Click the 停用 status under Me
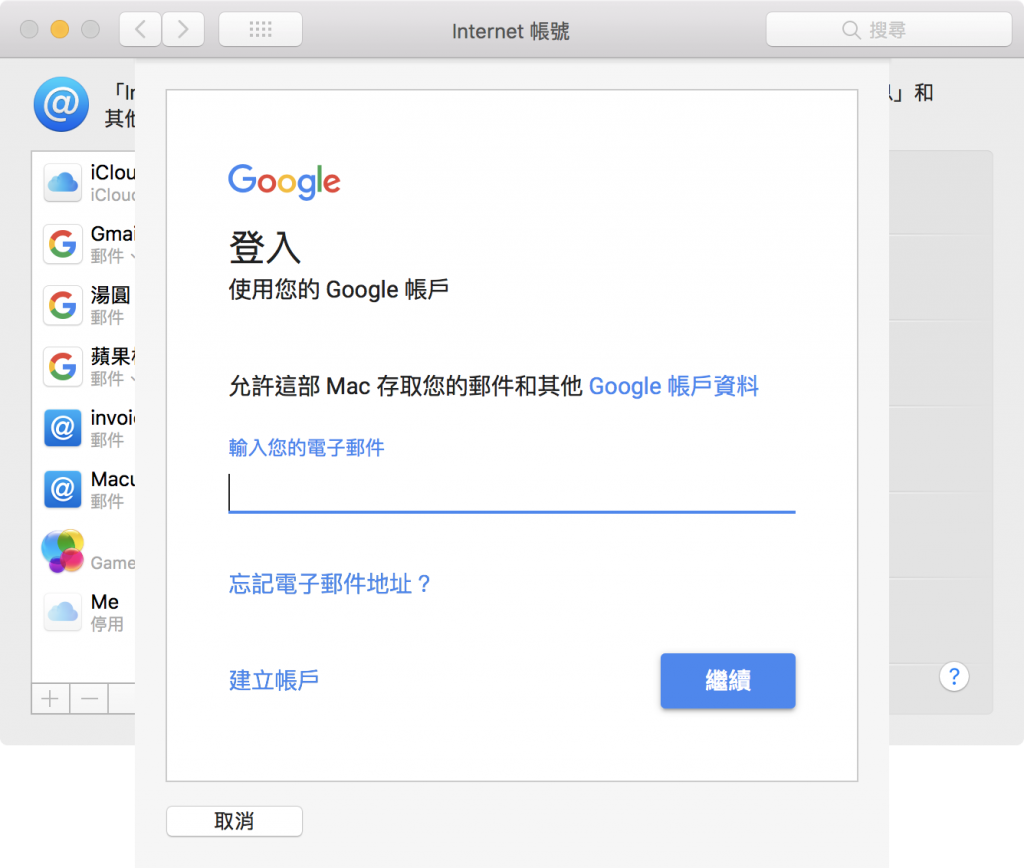 click(107, 624)
